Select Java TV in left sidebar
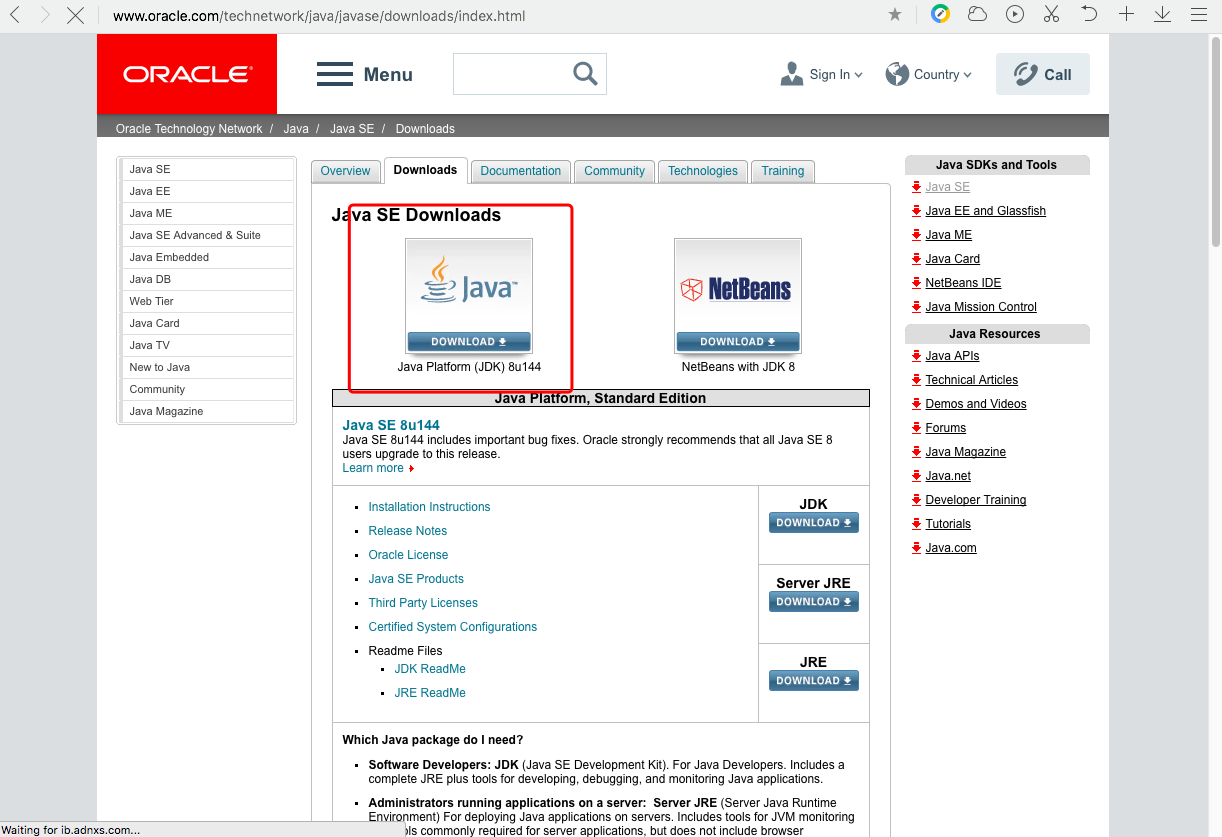 (x=207, y=345)
